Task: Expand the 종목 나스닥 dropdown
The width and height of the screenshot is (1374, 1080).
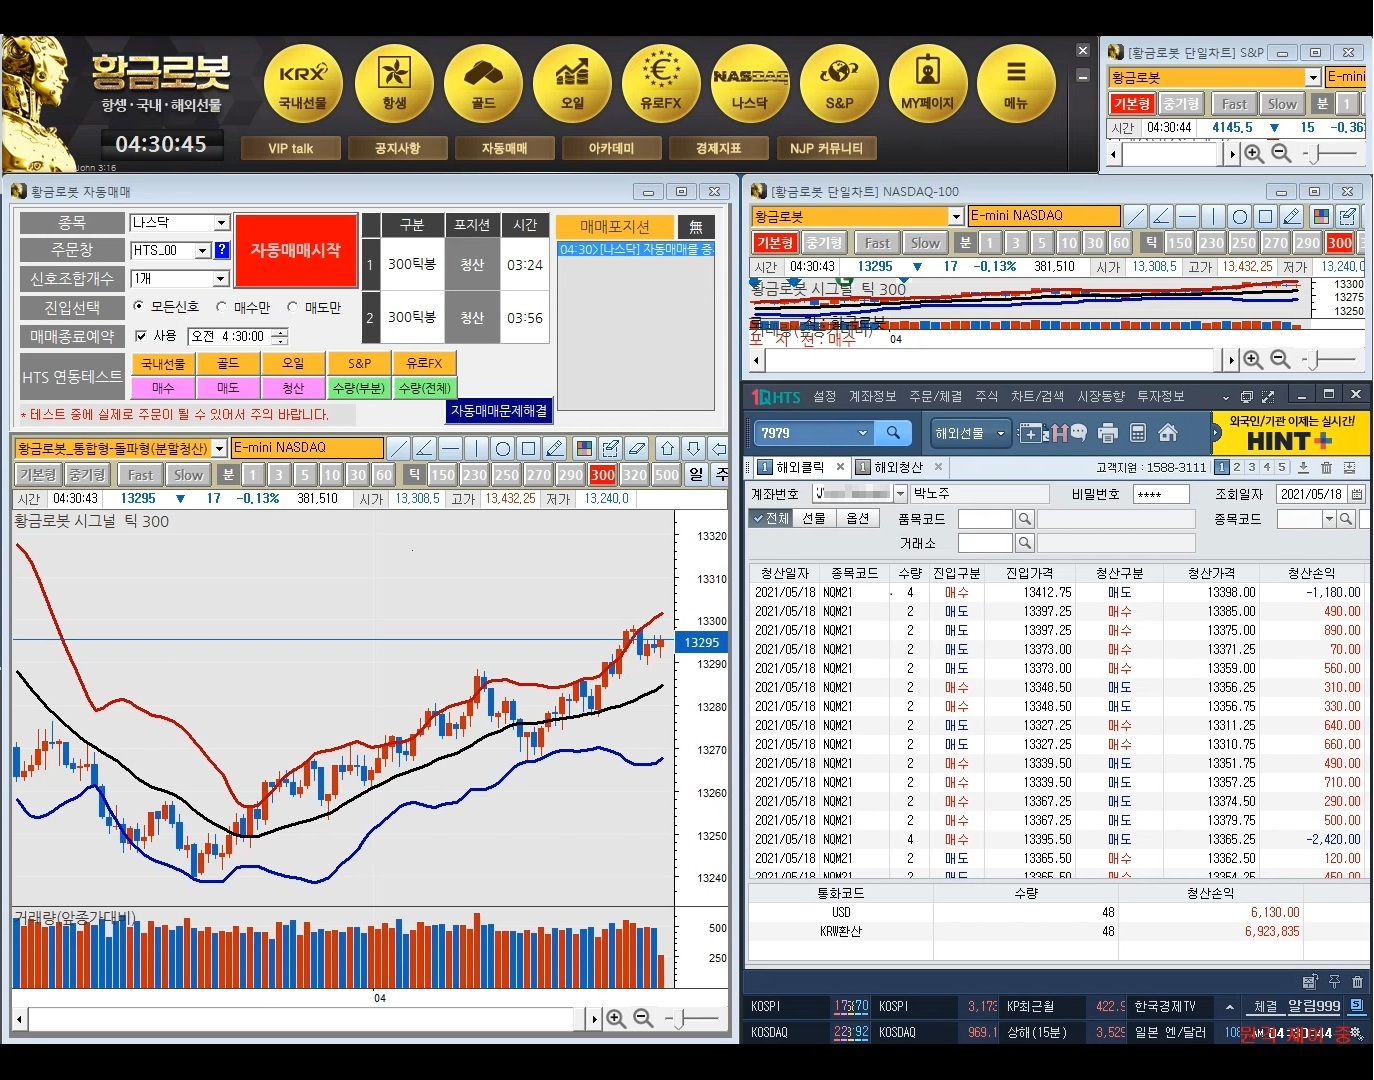Action: (x=222, y=223)
